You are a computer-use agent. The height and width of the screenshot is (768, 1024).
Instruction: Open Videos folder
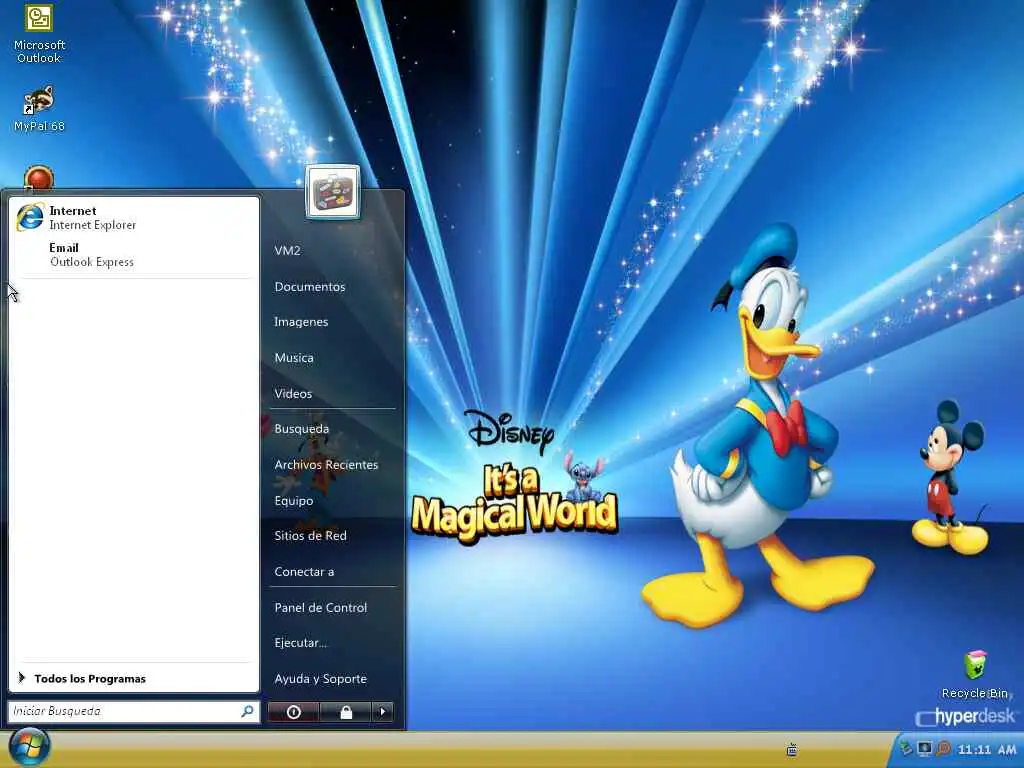(x=293, y=394)
